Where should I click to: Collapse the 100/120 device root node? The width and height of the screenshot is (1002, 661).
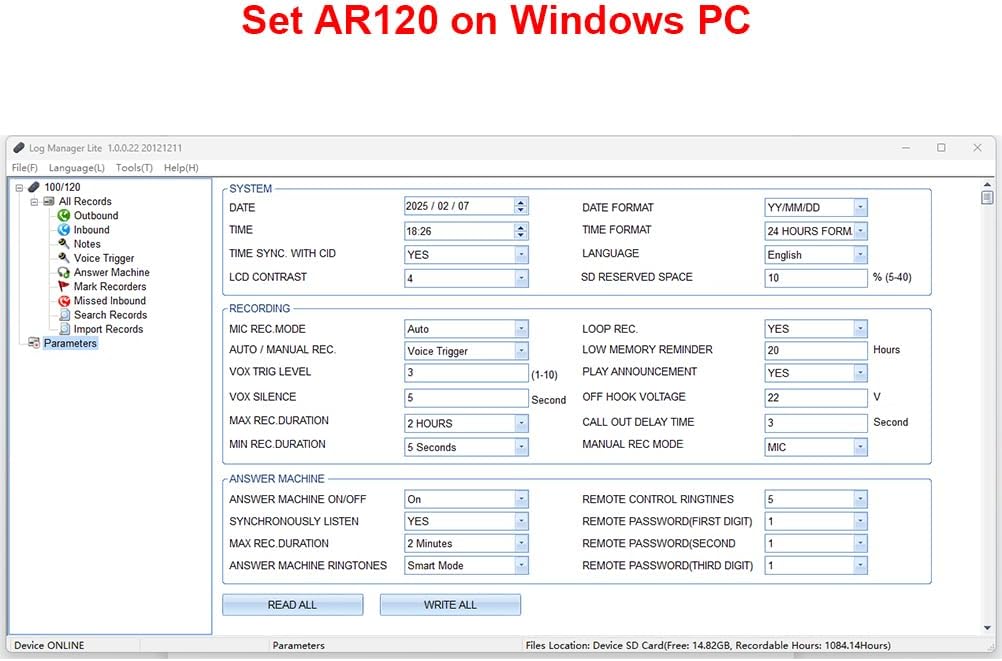click(x=19, y=187)
